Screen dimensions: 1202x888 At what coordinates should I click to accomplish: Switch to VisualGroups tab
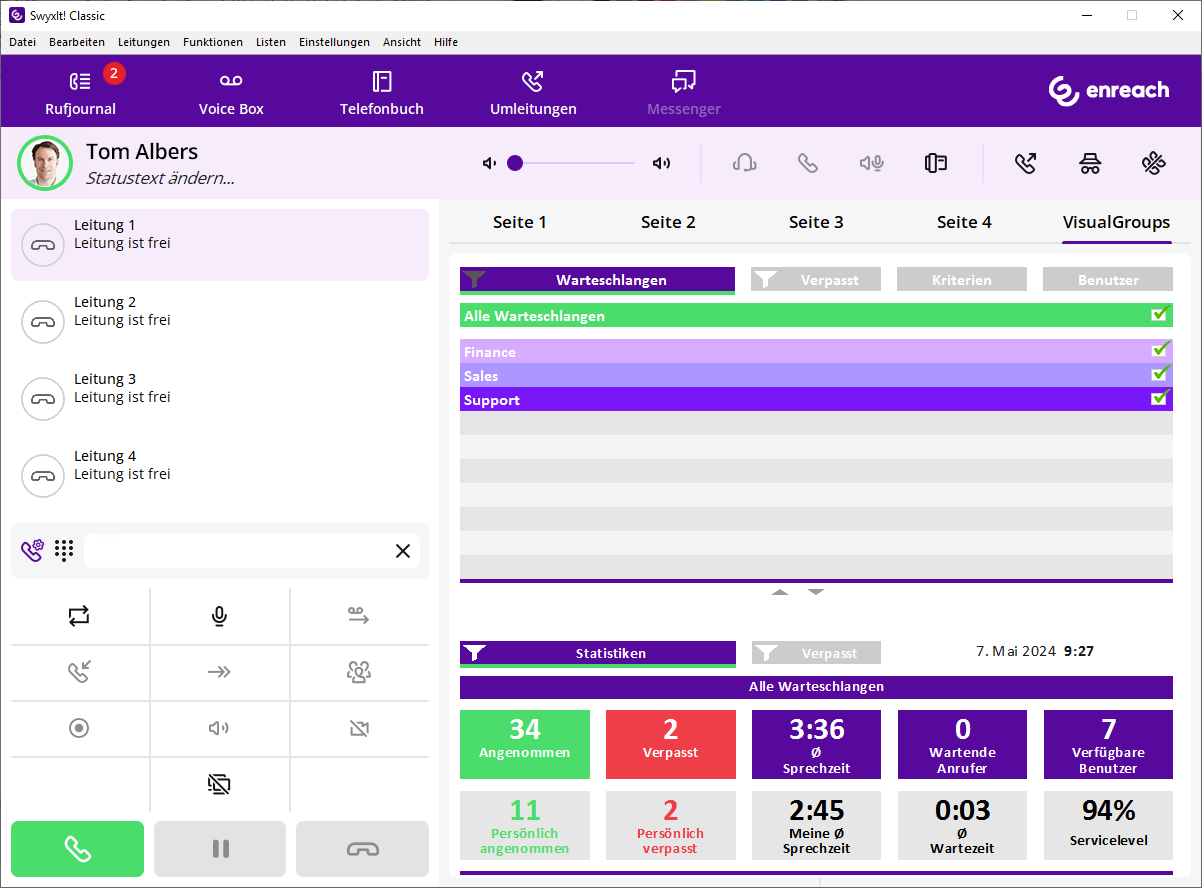tap(1116, 222)
